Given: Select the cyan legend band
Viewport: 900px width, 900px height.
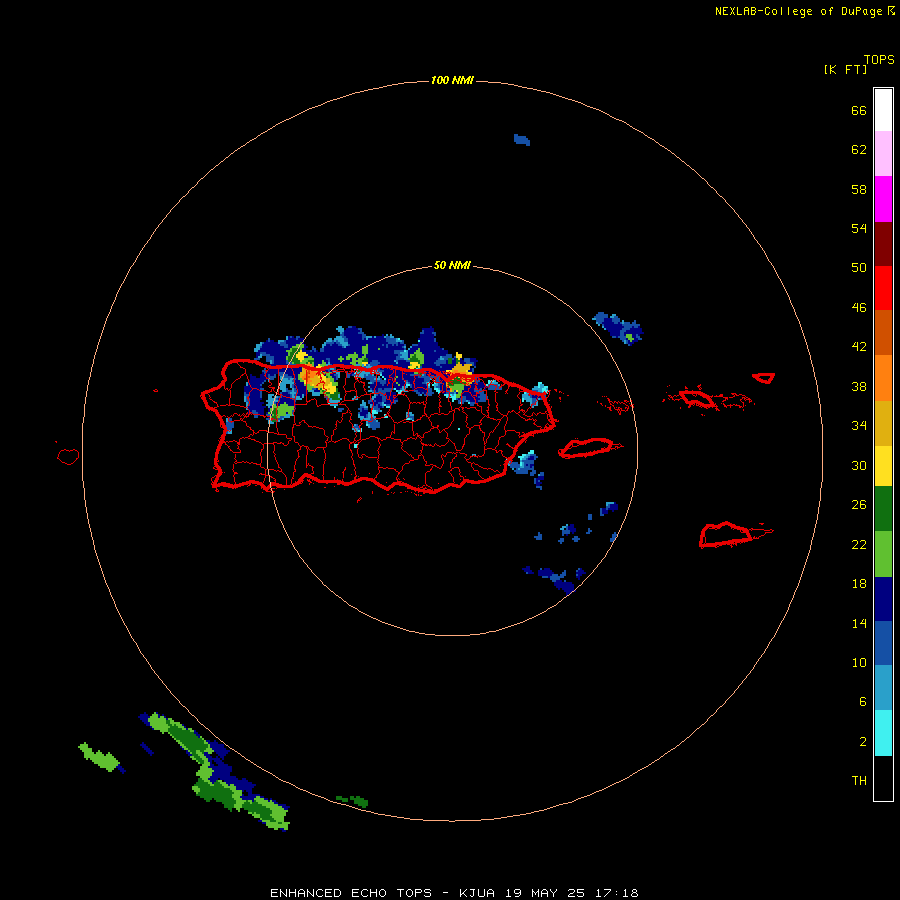Looking at the screenshot, I should tap(883, 733).
